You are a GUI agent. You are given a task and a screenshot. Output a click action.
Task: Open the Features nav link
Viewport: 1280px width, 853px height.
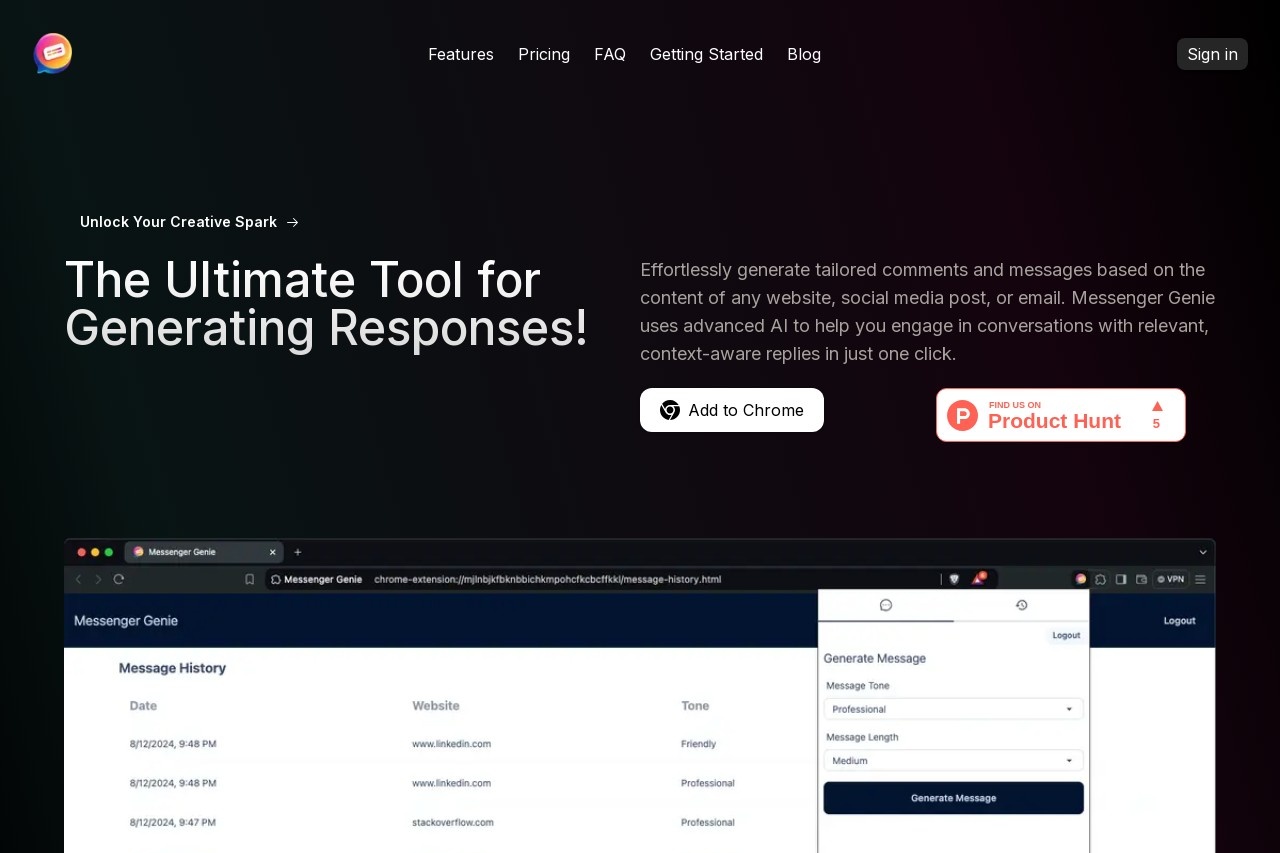(461, 54)
